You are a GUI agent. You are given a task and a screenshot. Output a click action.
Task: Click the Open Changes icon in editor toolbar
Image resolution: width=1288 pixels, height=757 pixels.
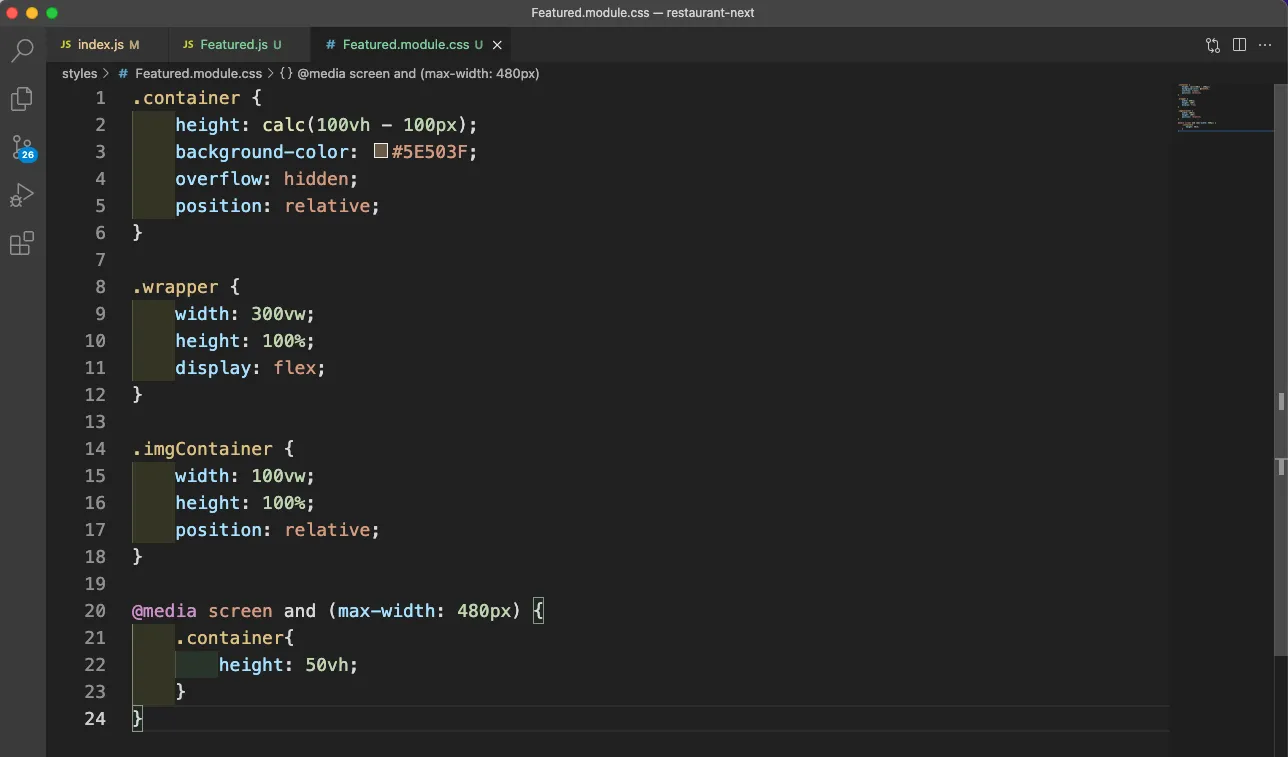[x=1213, y=45]
